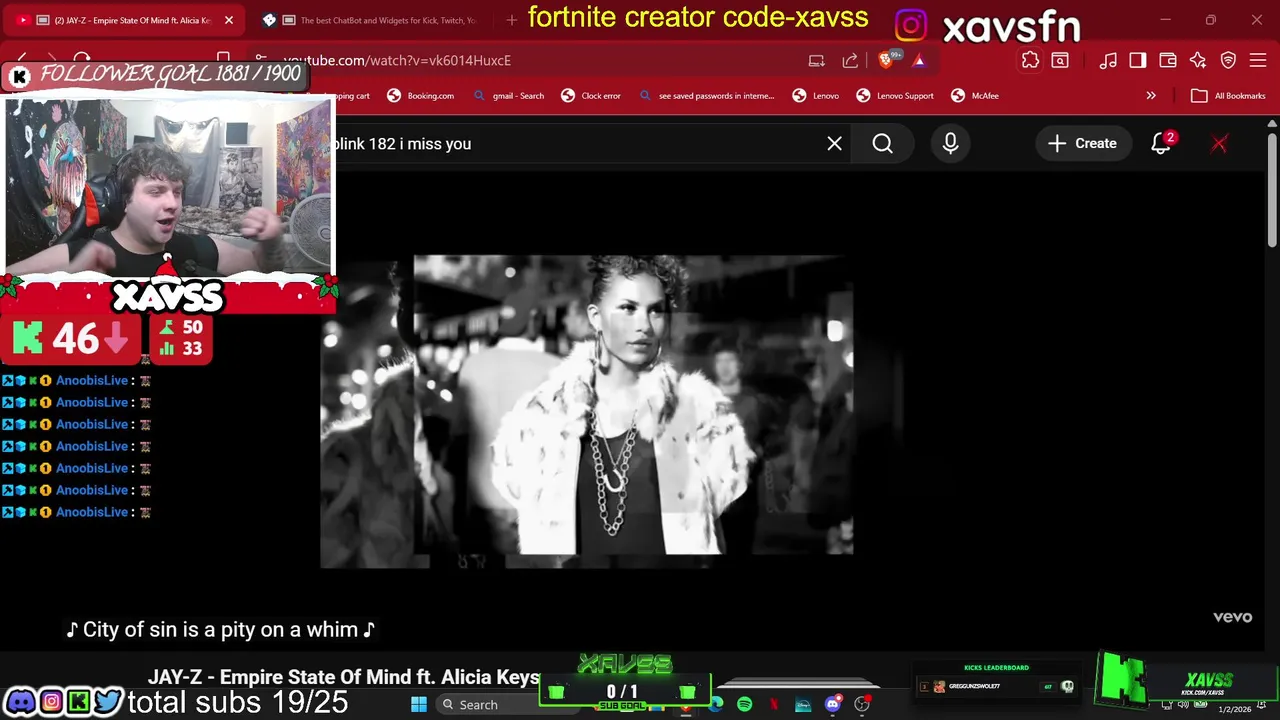Open the McAfee bookmark

point(975,96)
